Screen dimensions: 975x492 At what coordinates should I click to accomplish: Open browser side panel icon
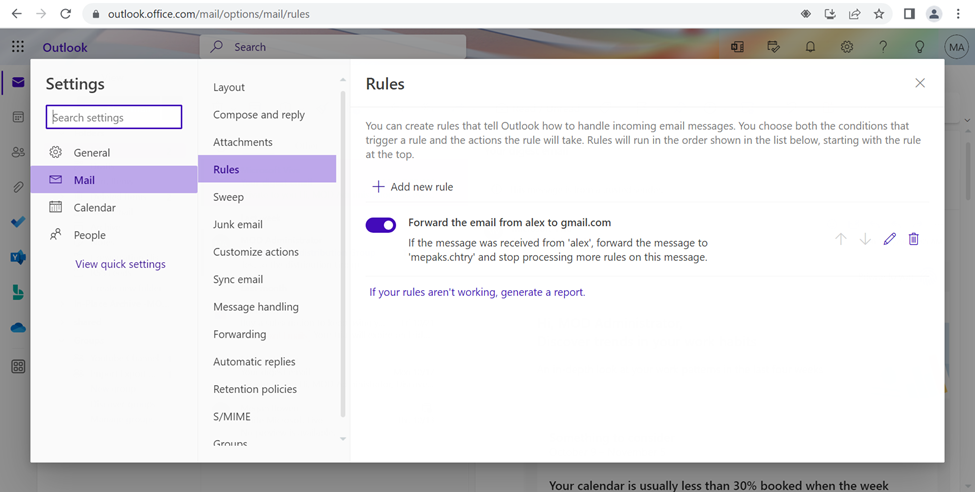909,14
